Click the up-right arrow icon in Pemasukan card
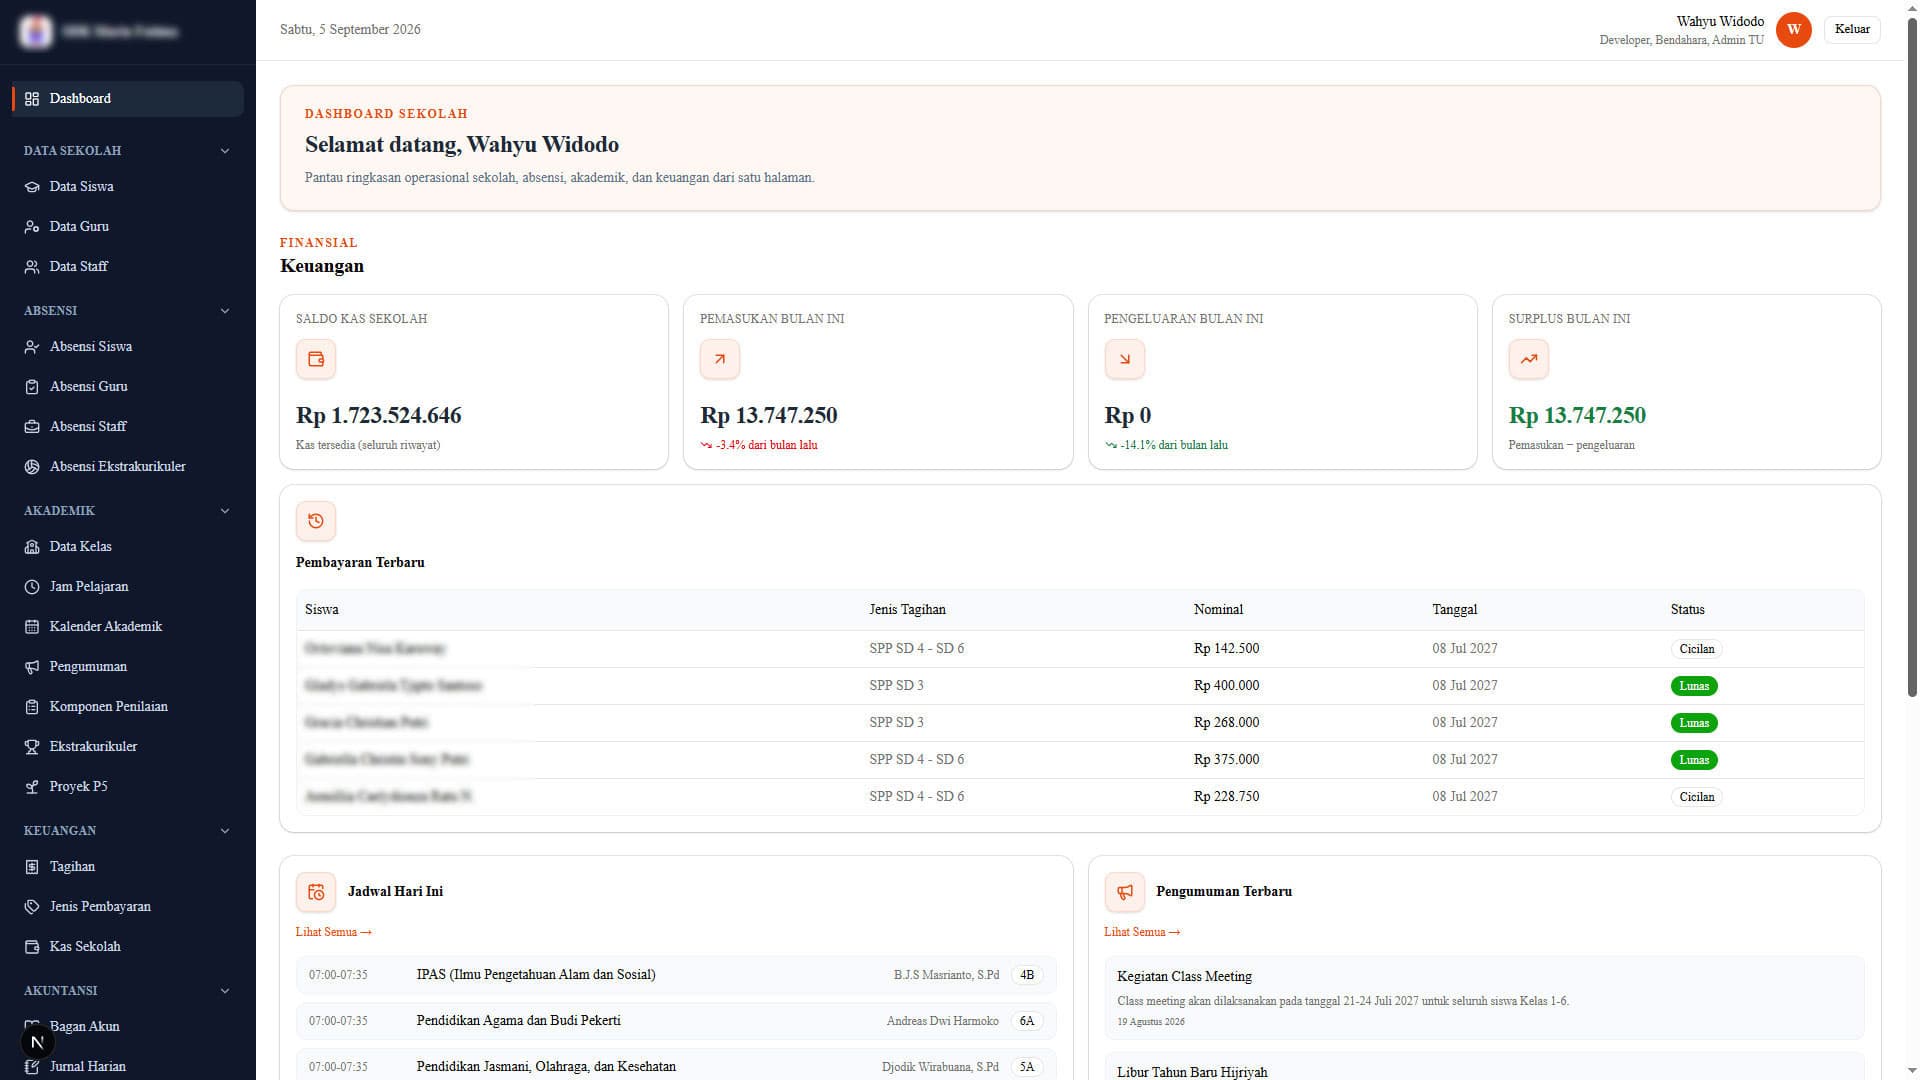Screen dimensions: 1920x1080 point(720,359)
